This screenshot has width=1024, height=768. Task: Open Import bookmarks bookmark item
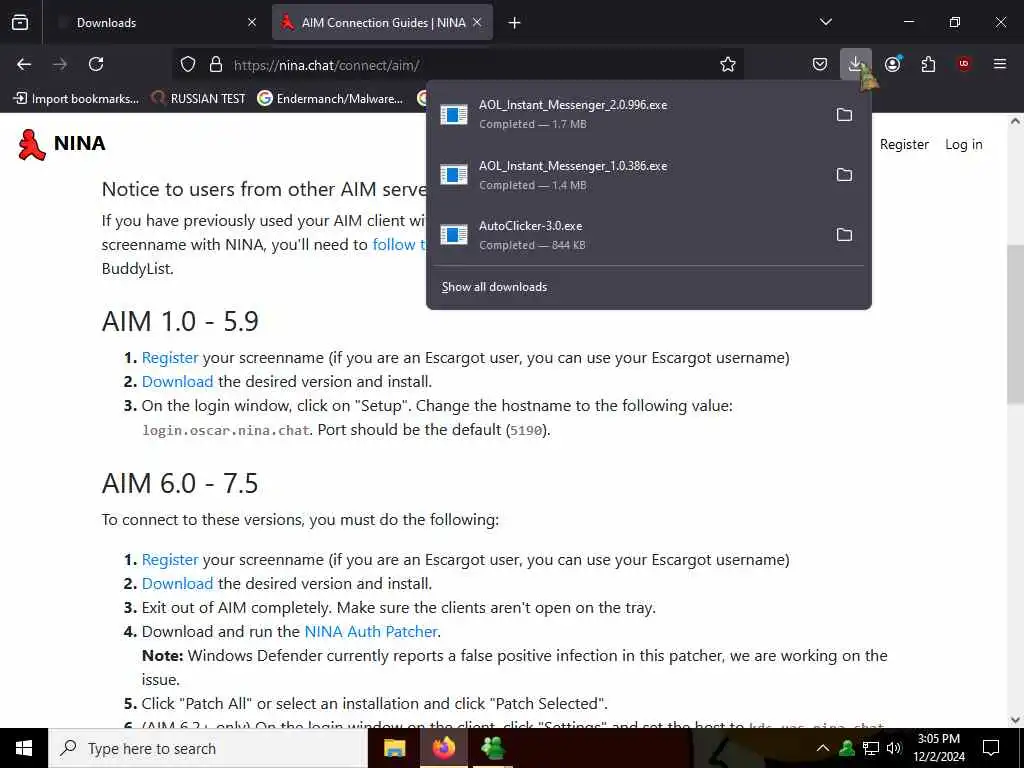tap(76, 99)
